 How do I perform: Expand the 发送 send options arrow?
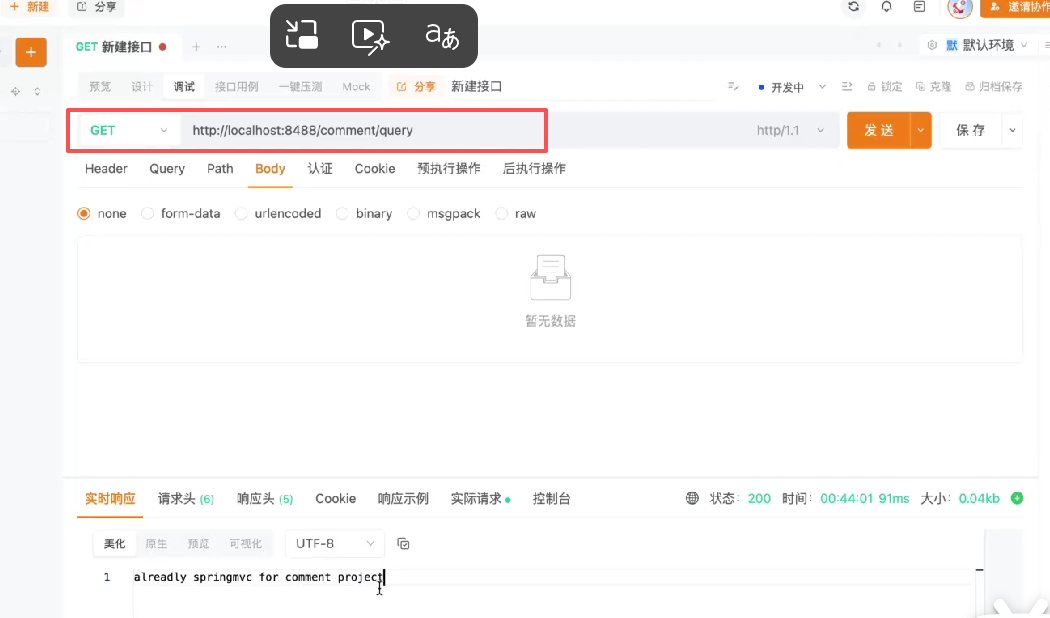(921, 131)
